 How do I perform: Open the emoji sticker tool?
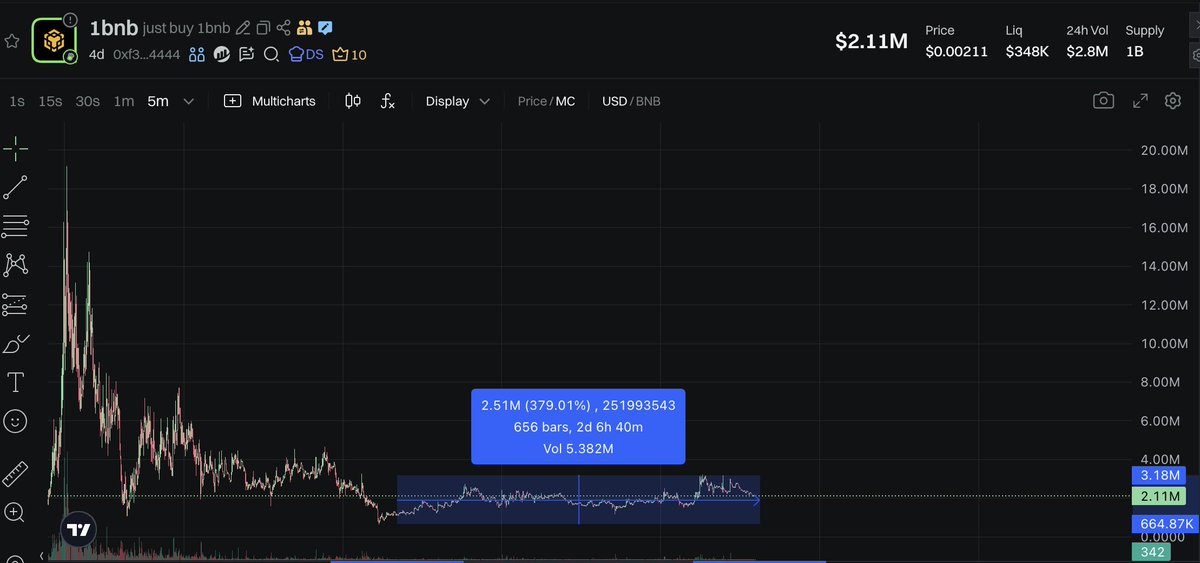(x=15, y=421)
